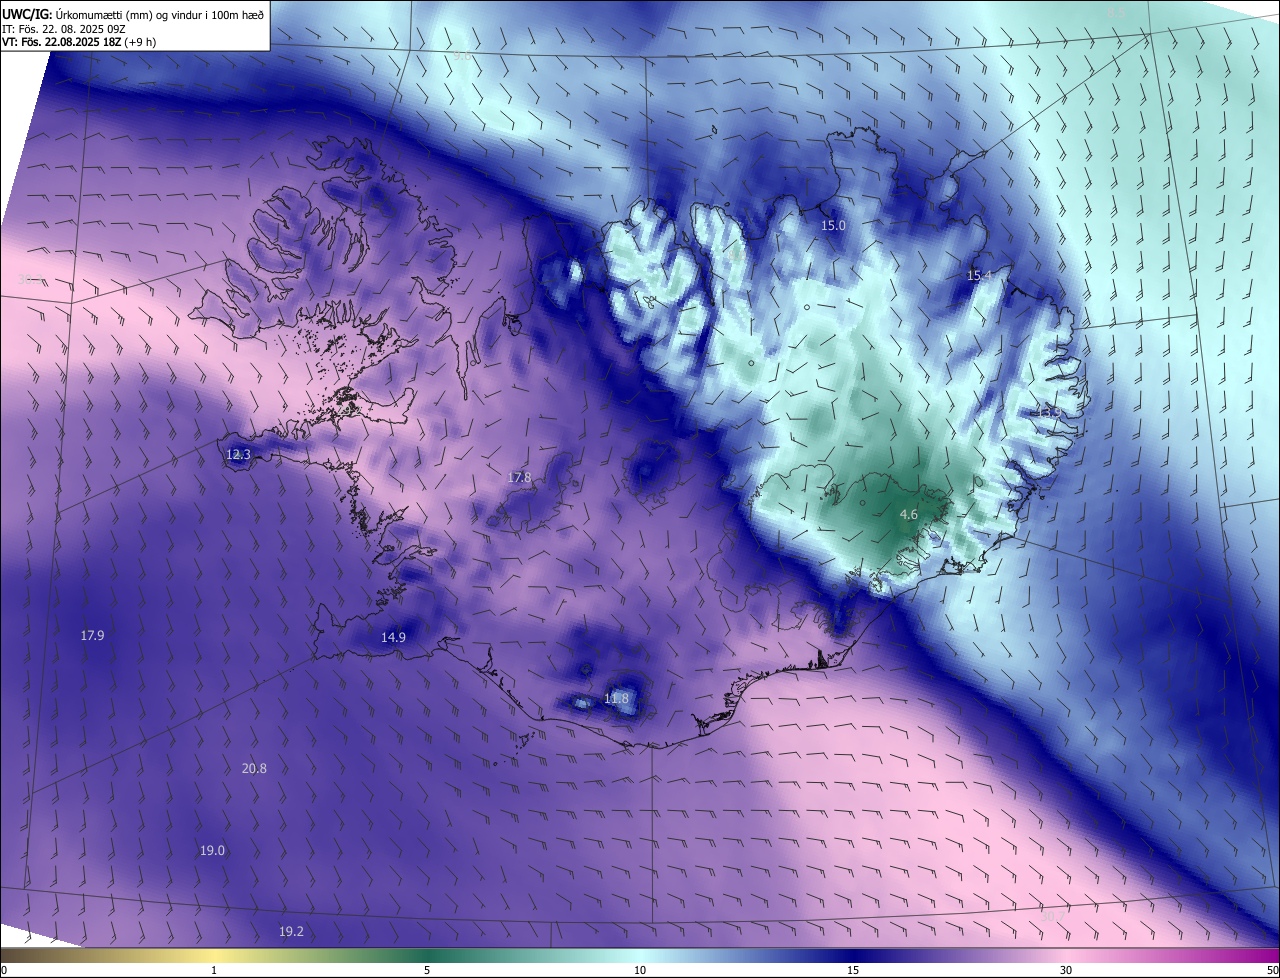Click the 14.9 value on the southwest peninsula
The height and width of the screenshot is (978, 1280).
tap(393, 637)
